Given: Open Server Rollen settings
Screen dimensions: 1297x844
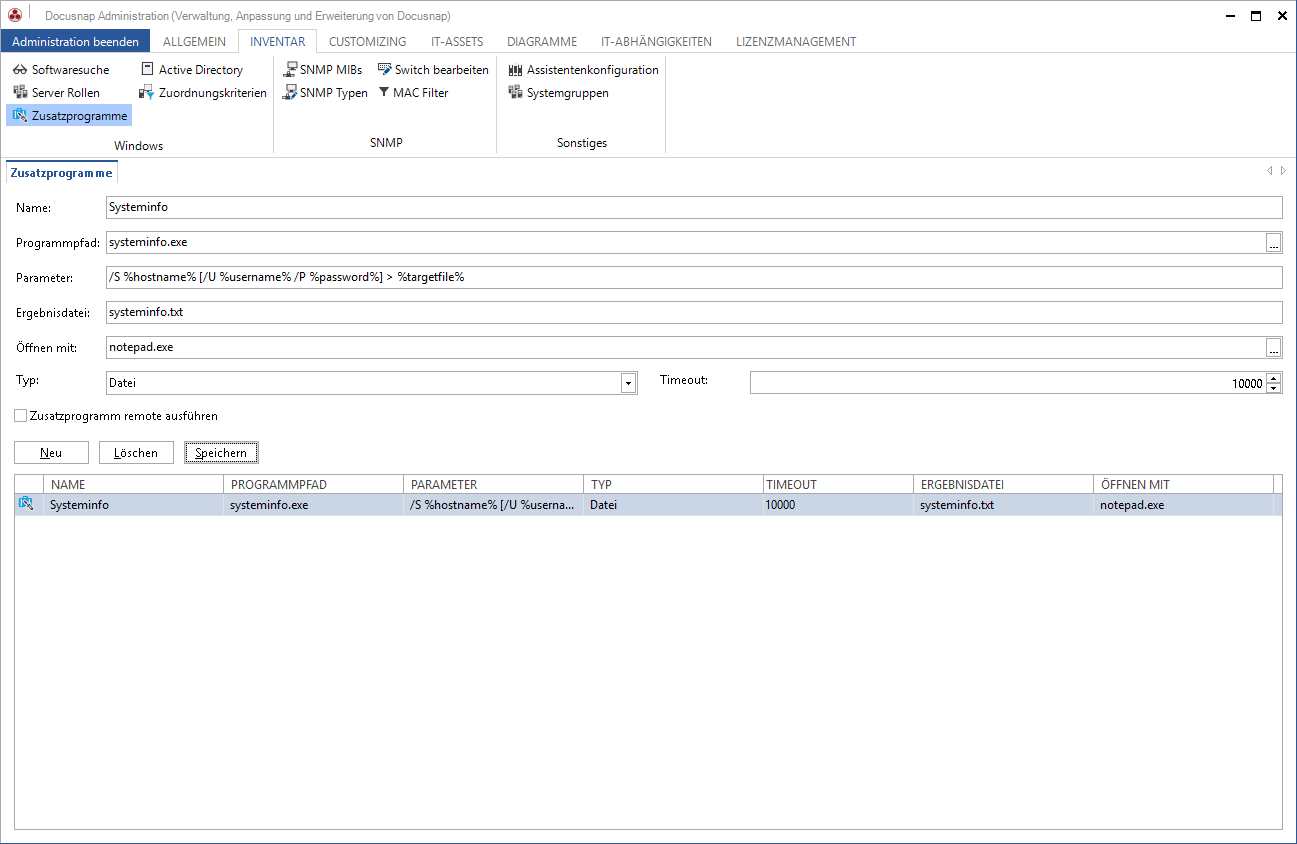Looking at the screenshot, I should coord(56,93).
